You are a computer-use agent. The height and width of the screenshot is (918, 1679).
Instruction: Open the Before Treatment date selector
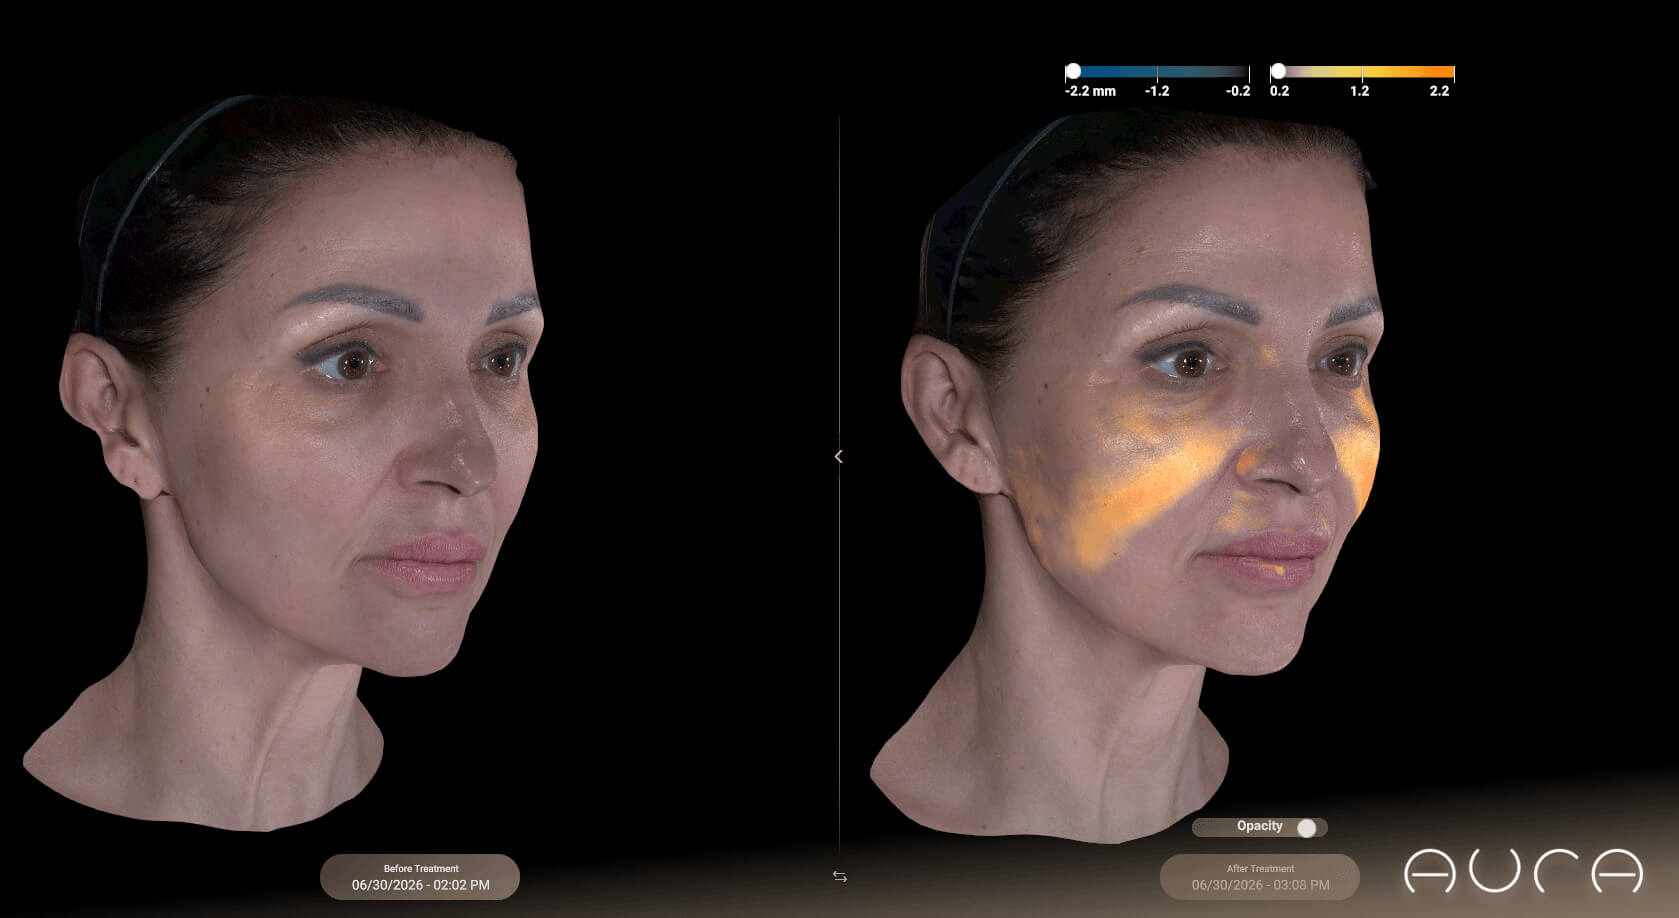click(420, 877)
